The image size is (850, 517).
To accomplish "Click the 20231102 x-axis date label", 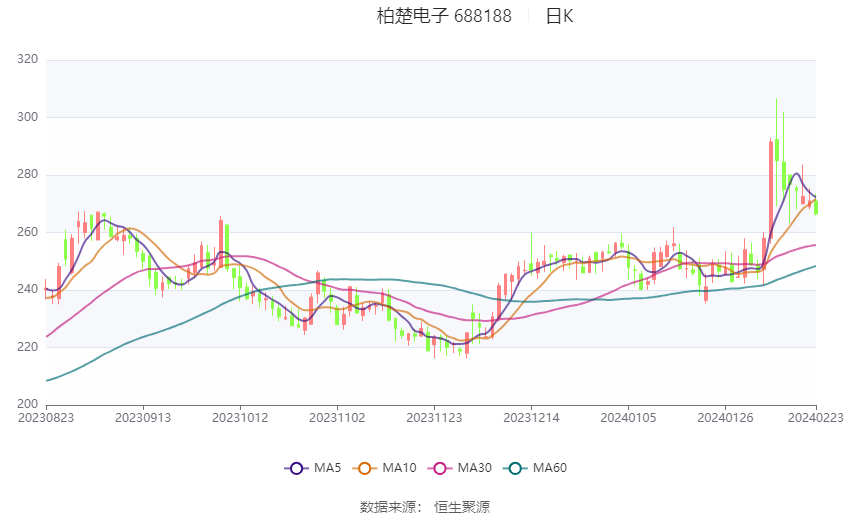I will pos(337,418).
